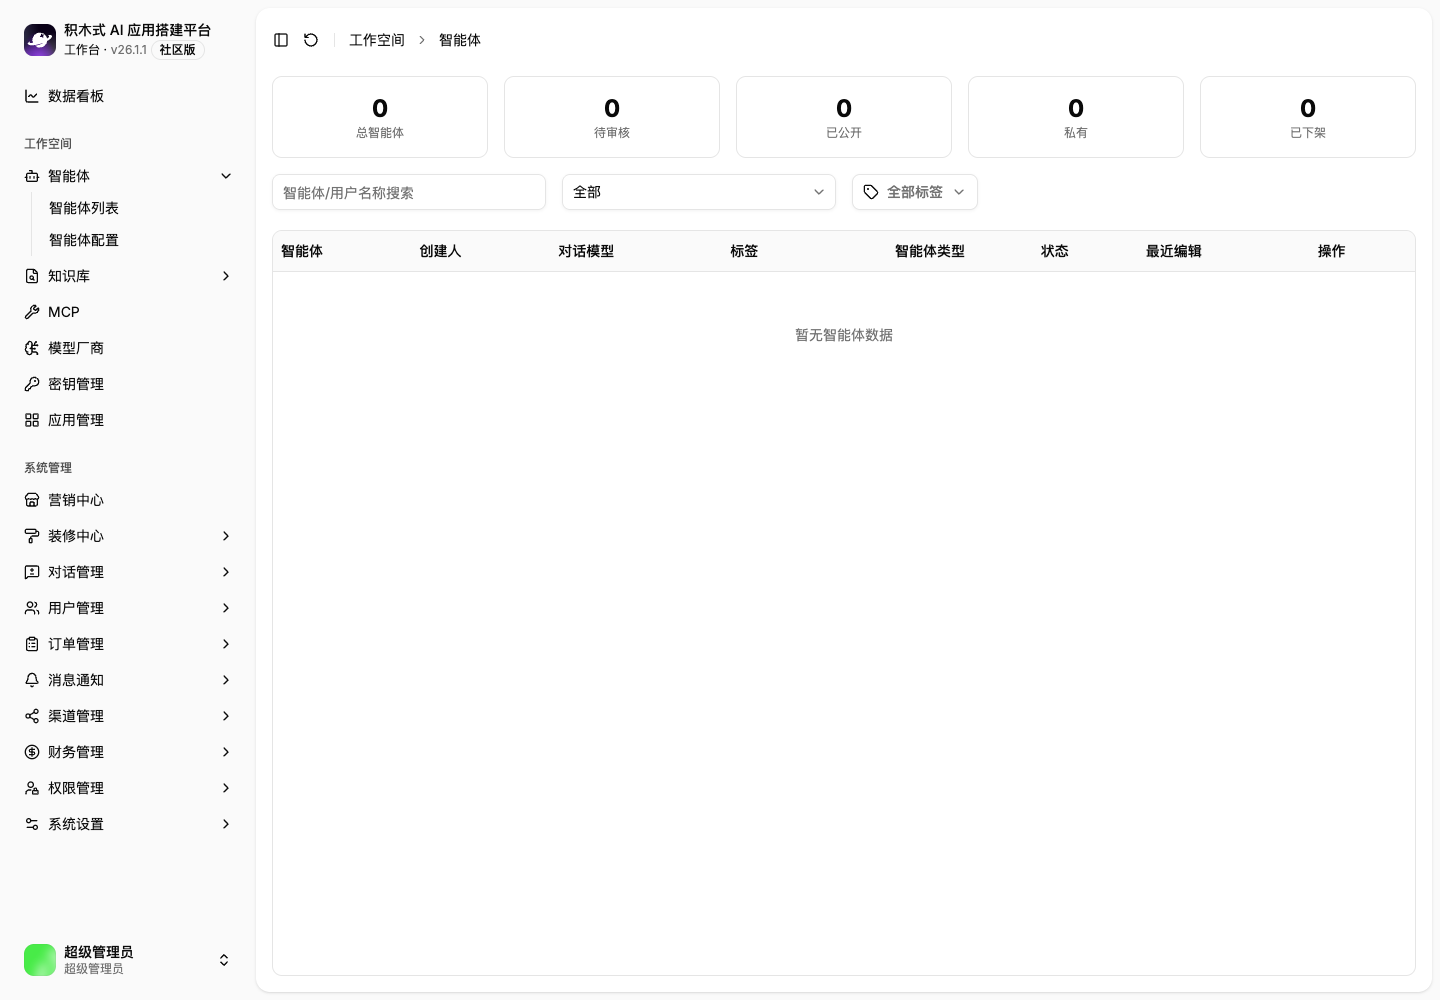
Task: Click the 社区版 edition badge
Action: 178,50
